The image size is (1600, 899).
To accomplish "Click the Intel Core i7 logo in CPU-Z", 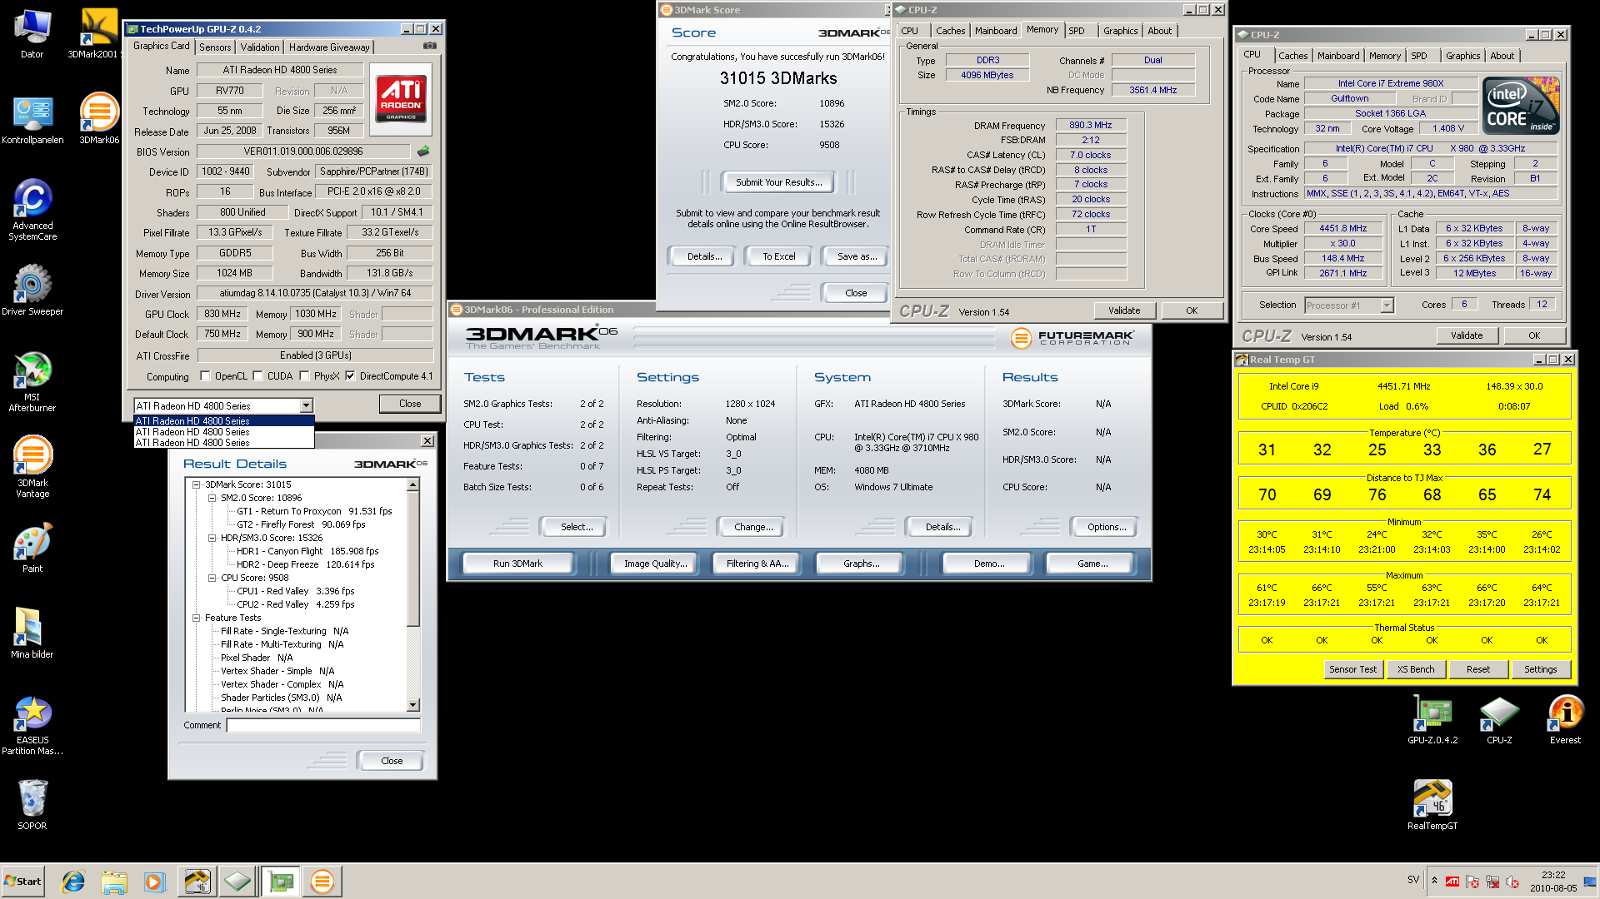I will coord(1521,106).
